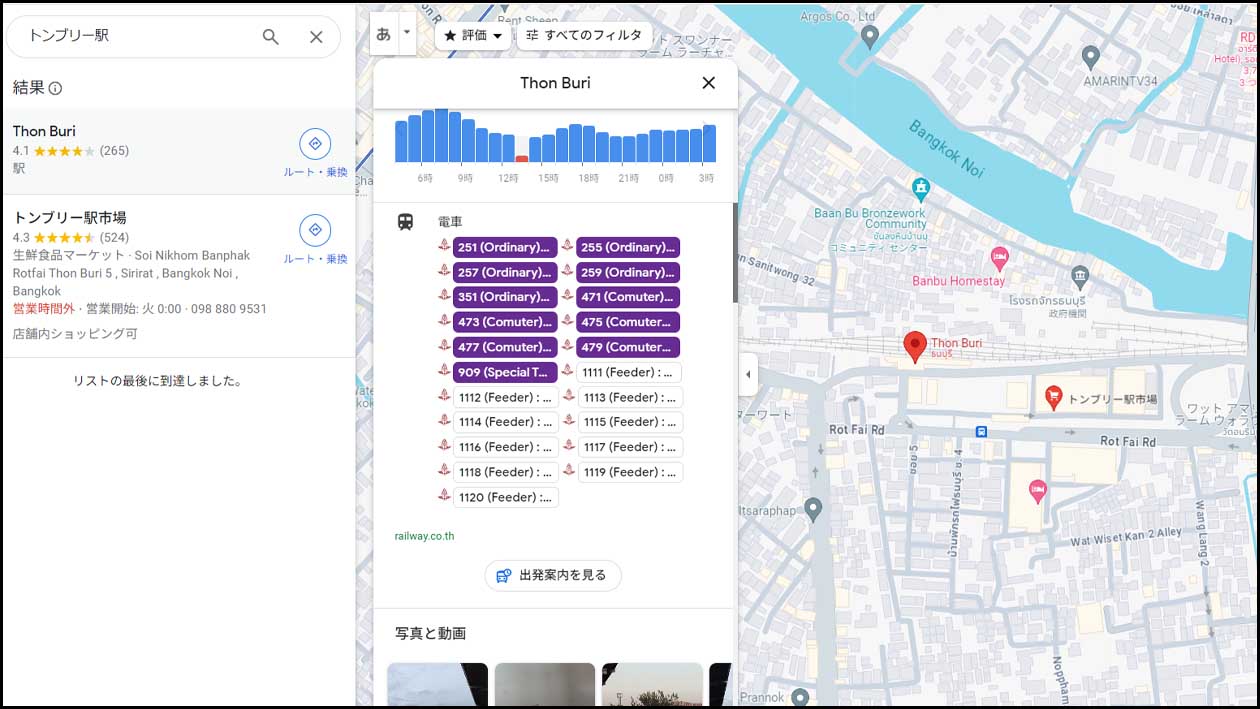Click phone number 098 880 9531

pyautogui.click(x=229, y=309)
